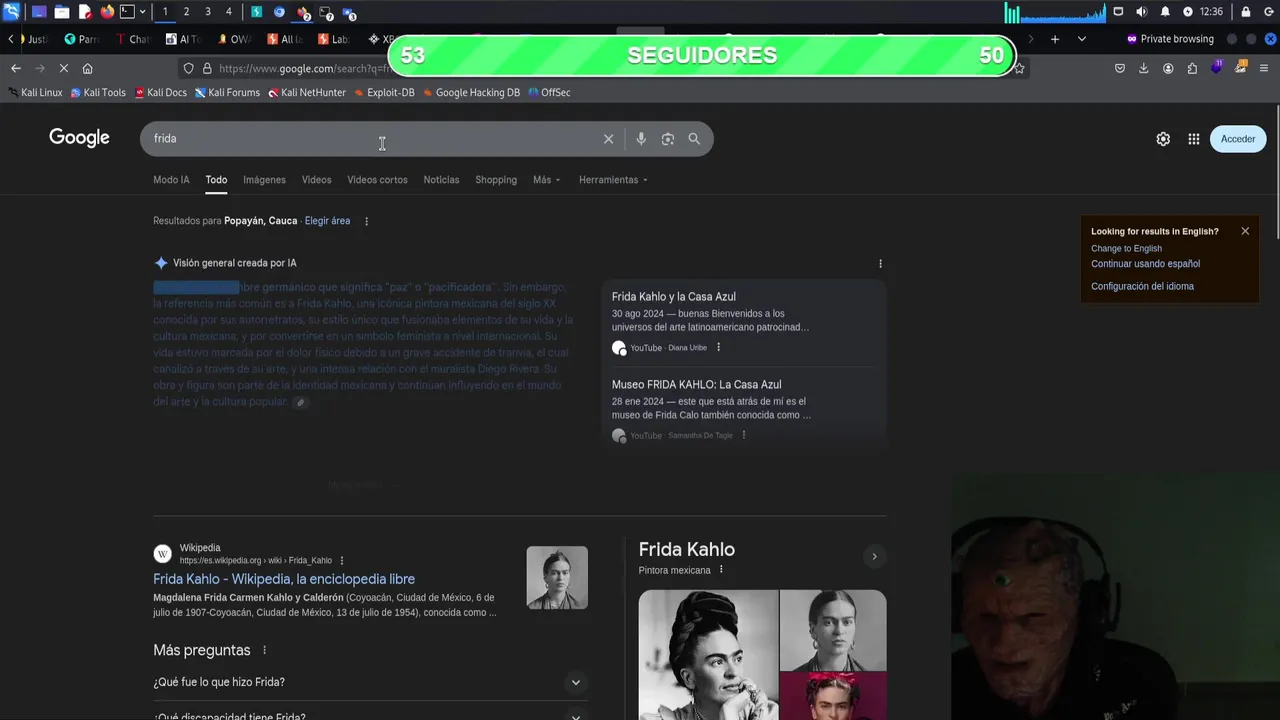Viewport: 1280px width, 720px height.
Task: Open Google Hacking DB bookmark
Action: coord(471,92)
